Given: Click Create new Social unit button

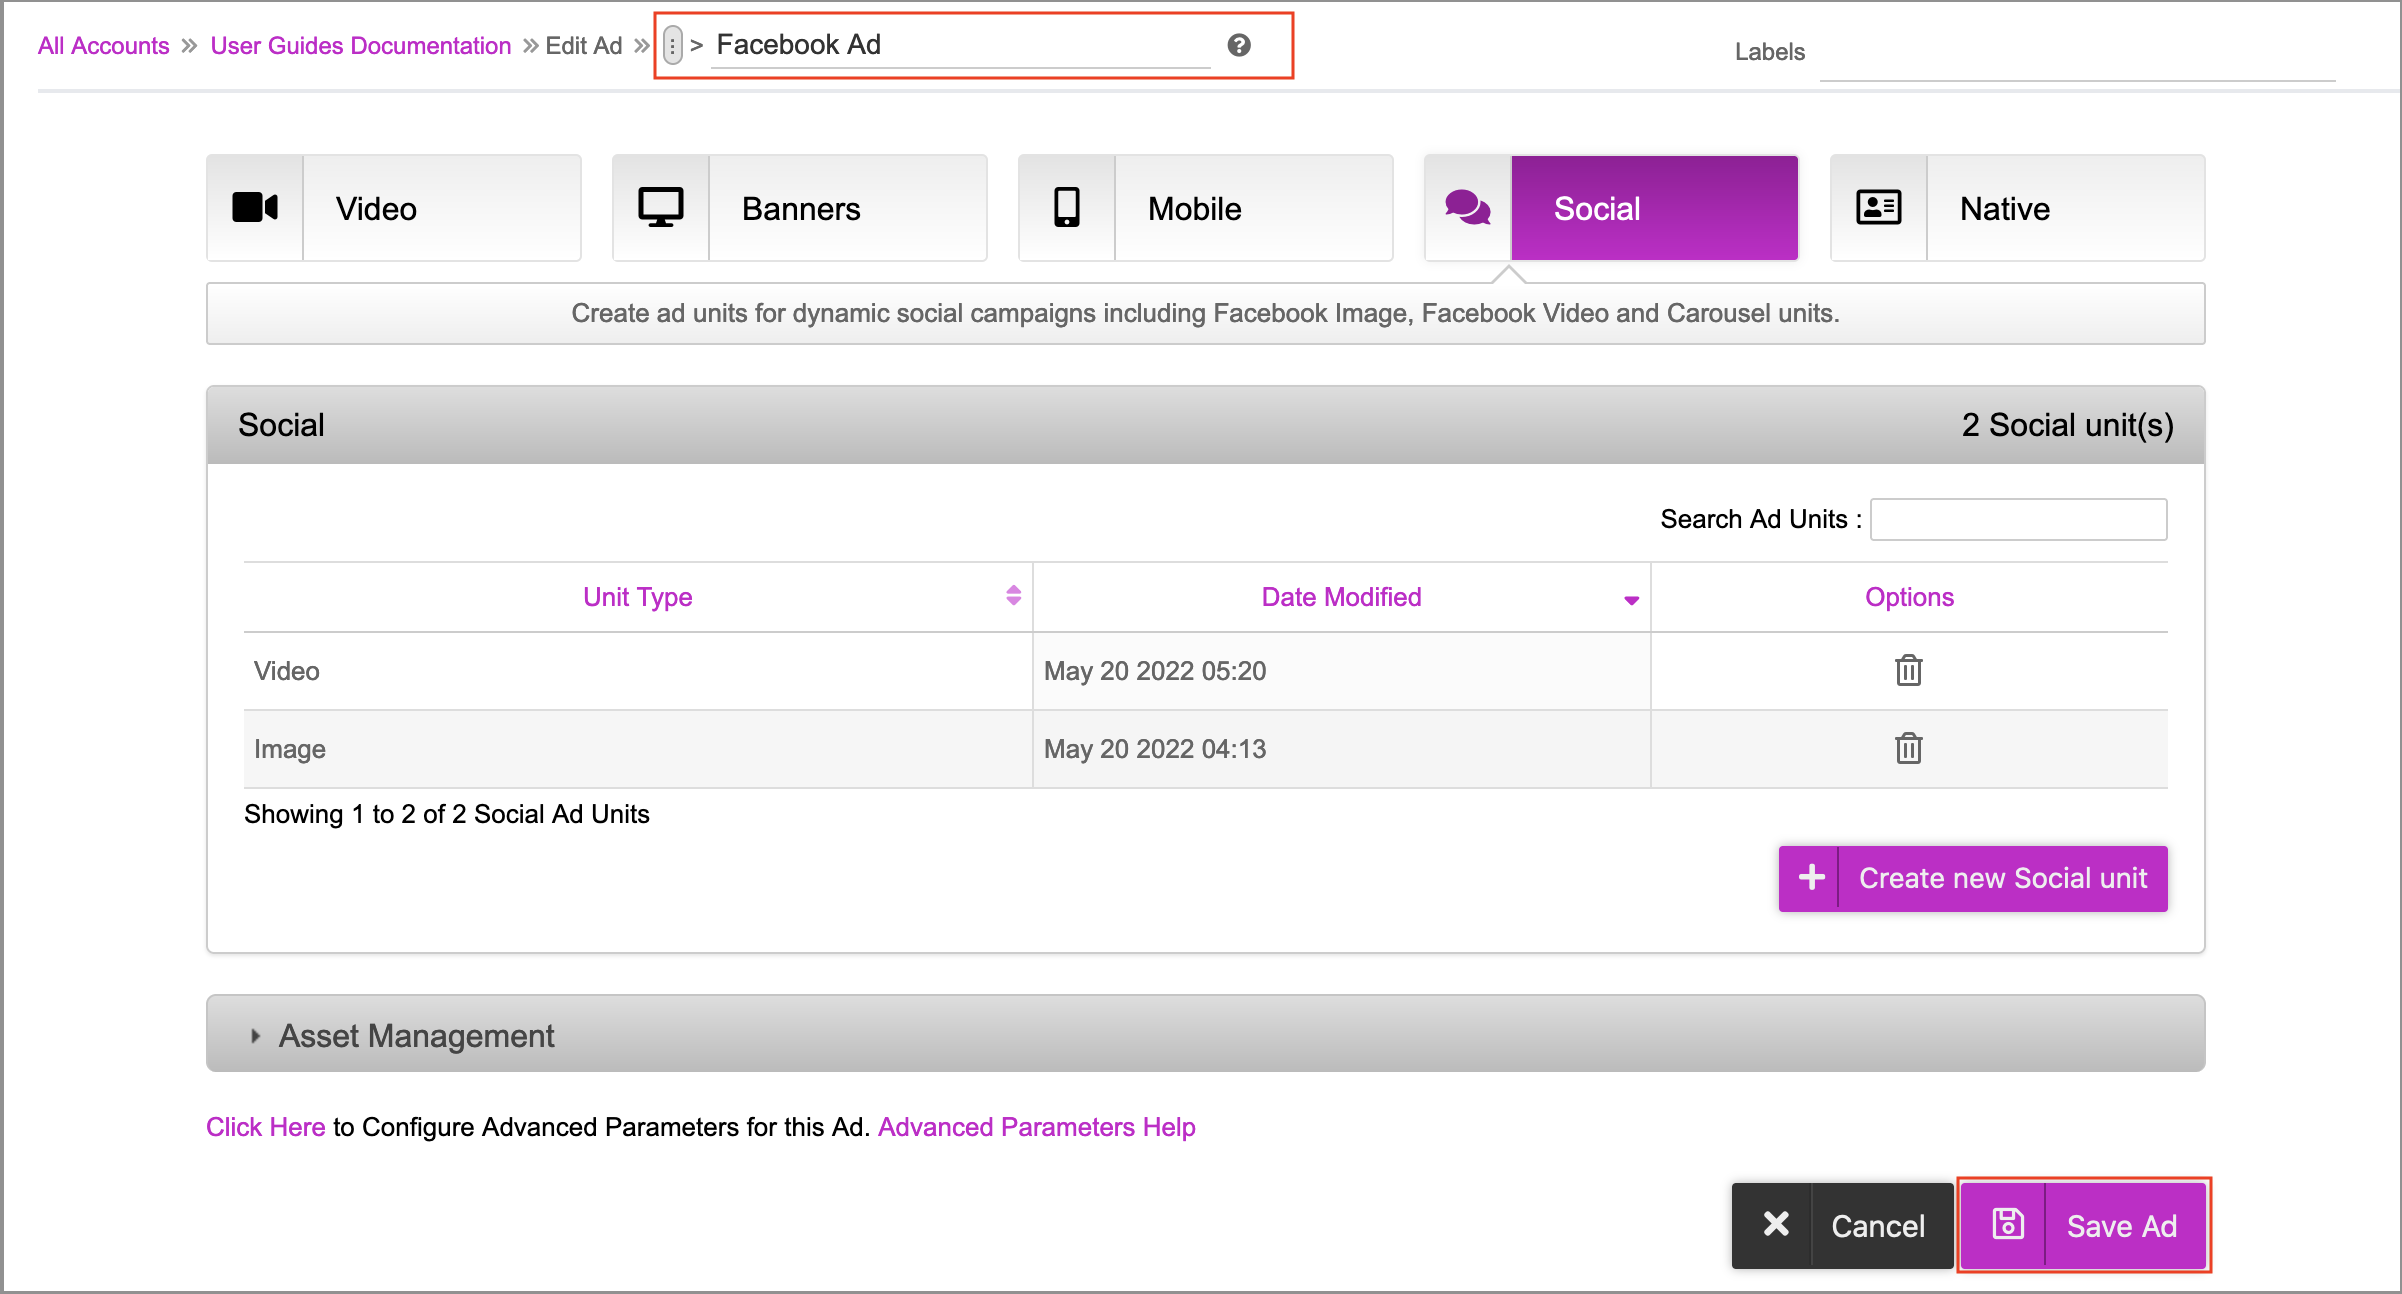Looking at the screenshot, I should point(1972,878).
